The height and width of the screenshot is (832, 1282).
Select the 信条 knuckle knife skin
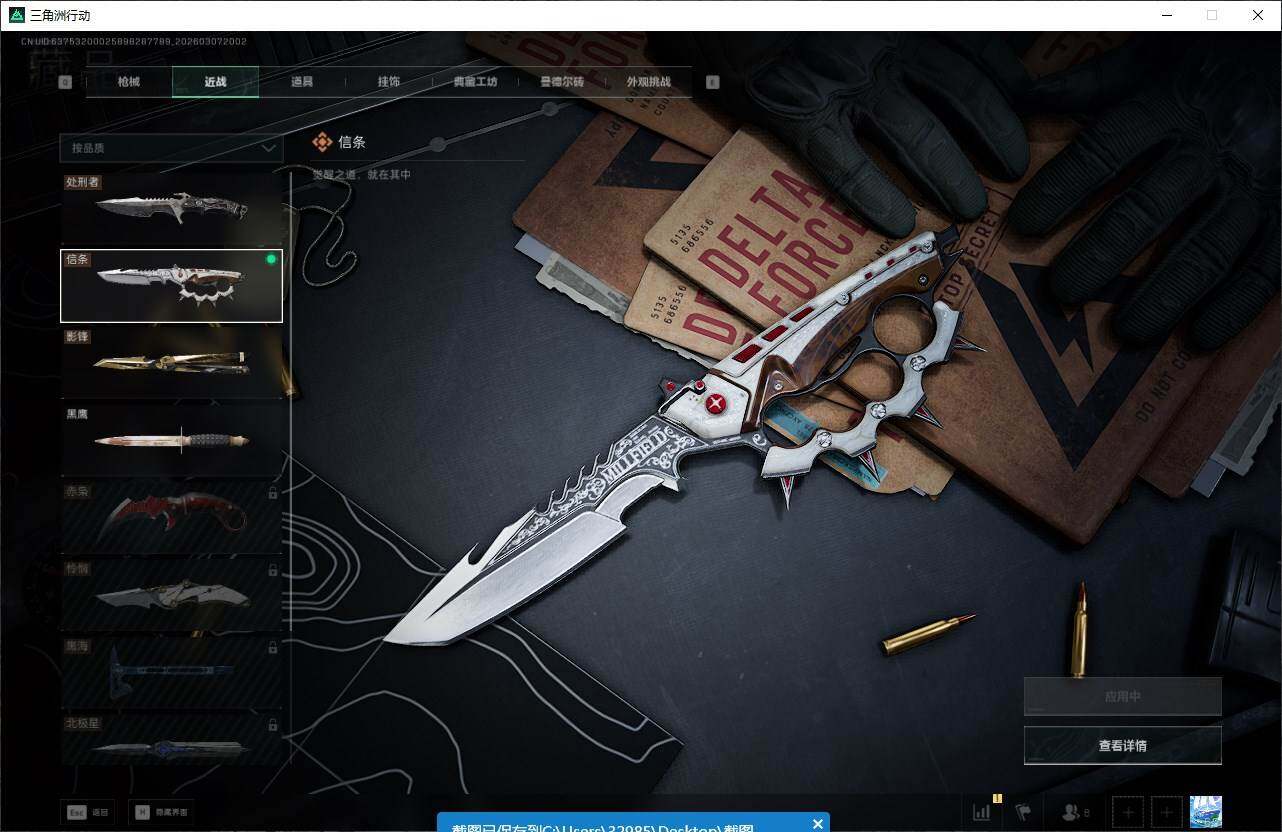[x=171, y=286]
